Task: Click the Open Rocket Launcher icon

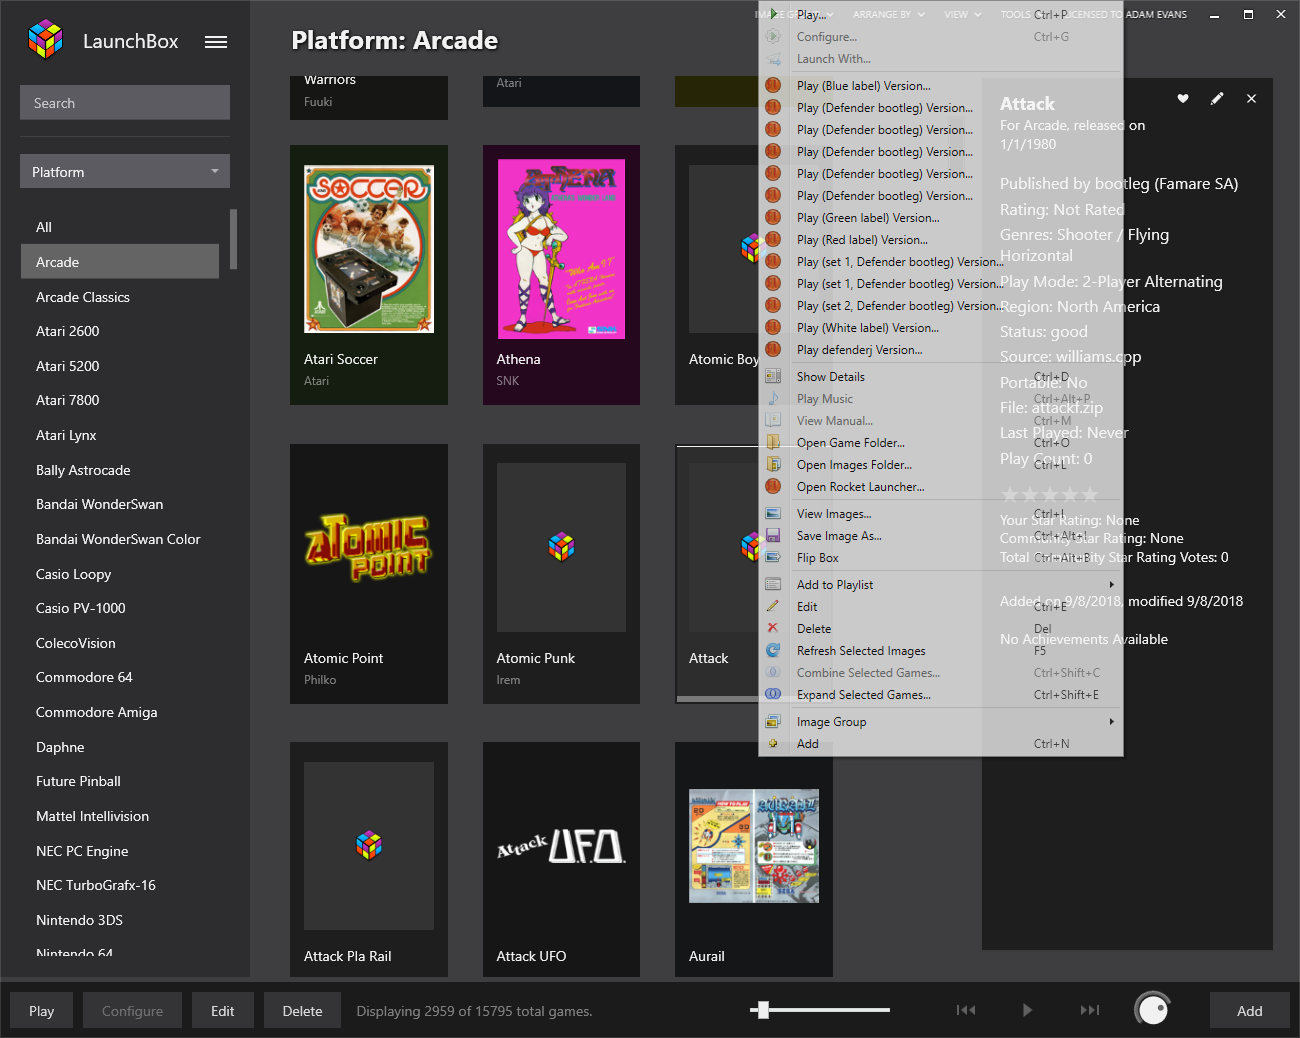Action: [773, 487]
